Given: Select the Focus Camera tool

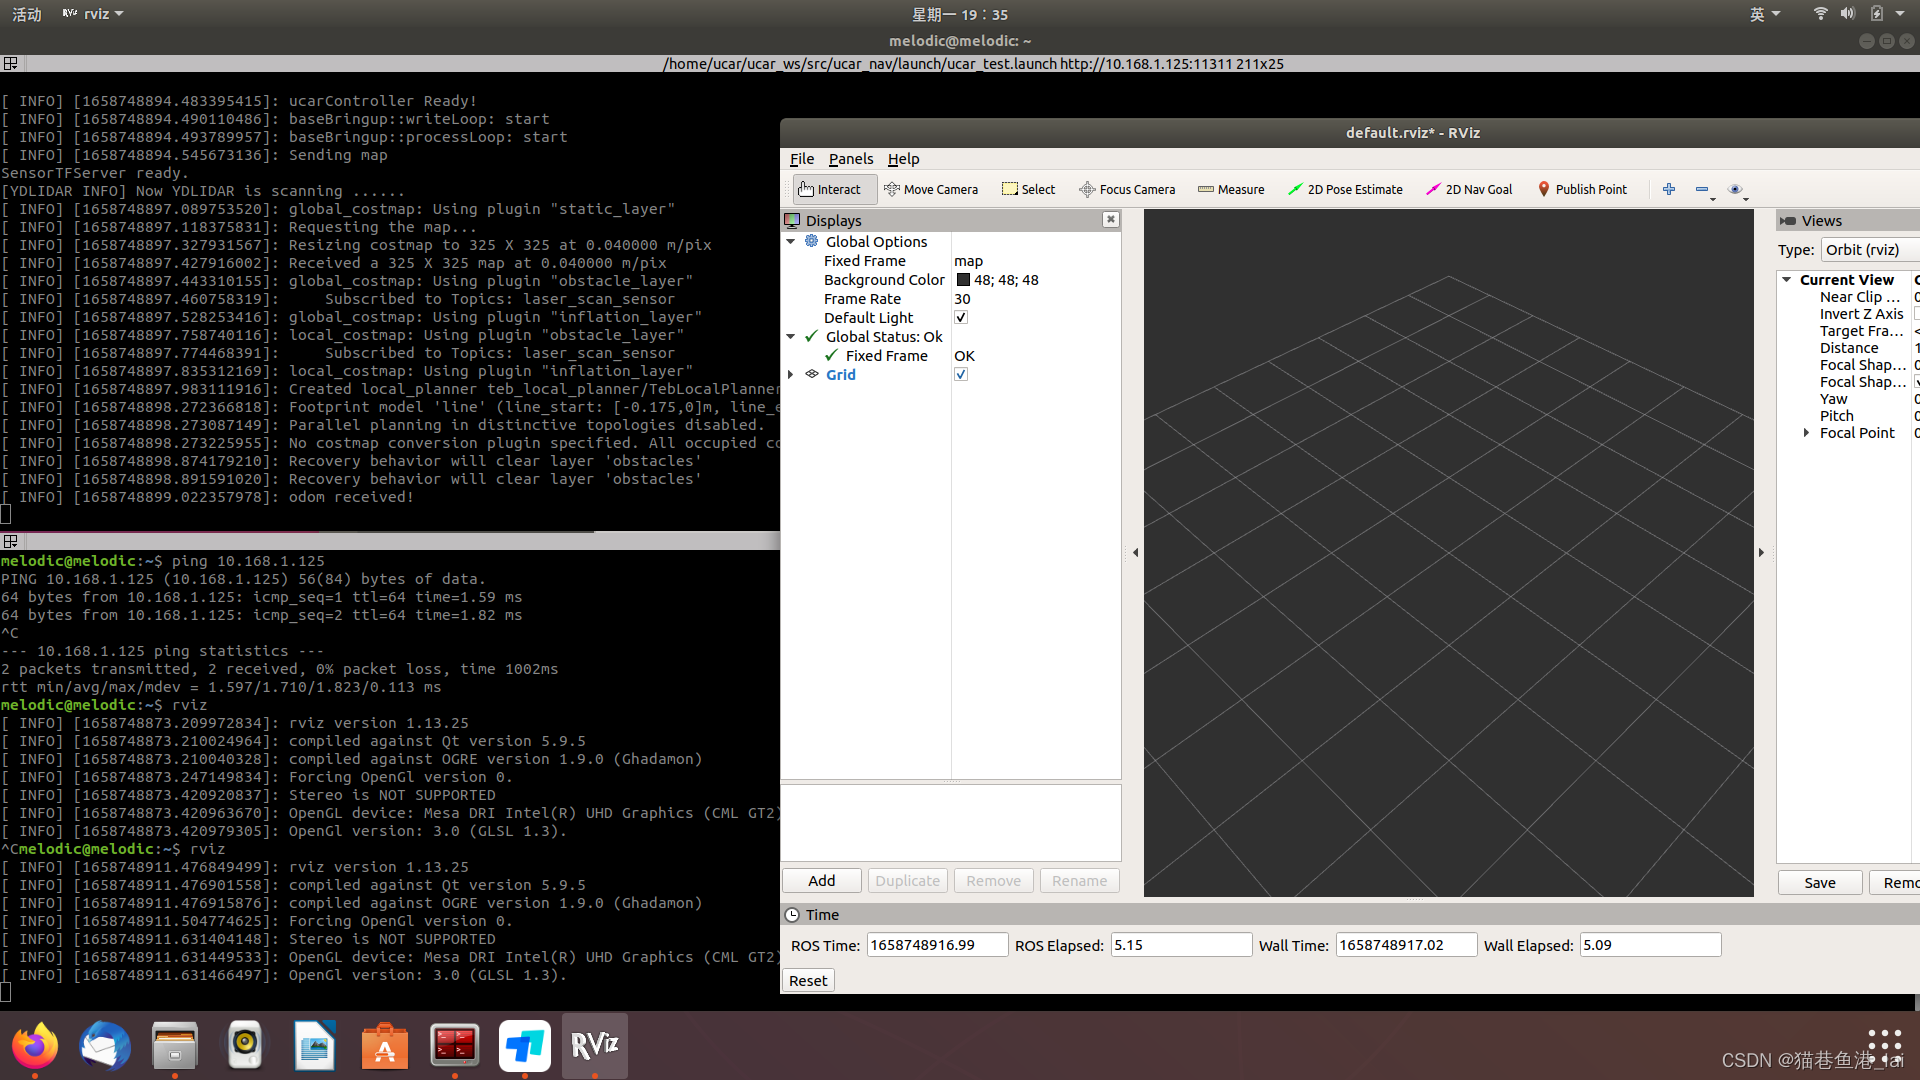Looking at the screenshot, I should tap(1127, 189).
